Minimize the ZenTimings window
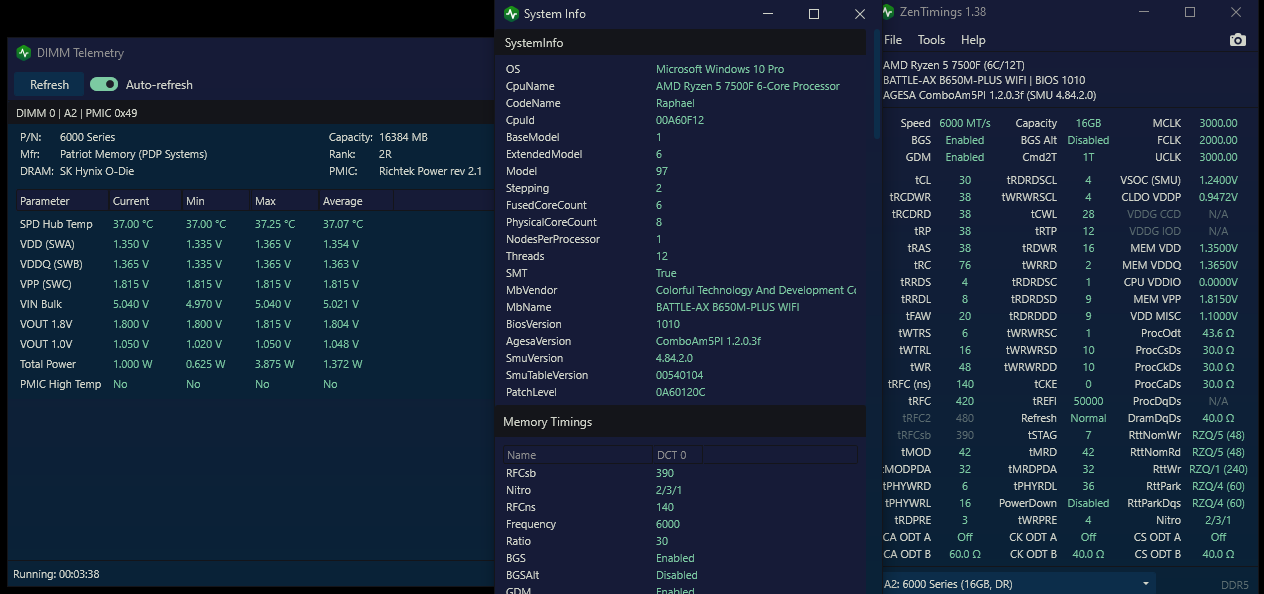 pos(1145,12)
